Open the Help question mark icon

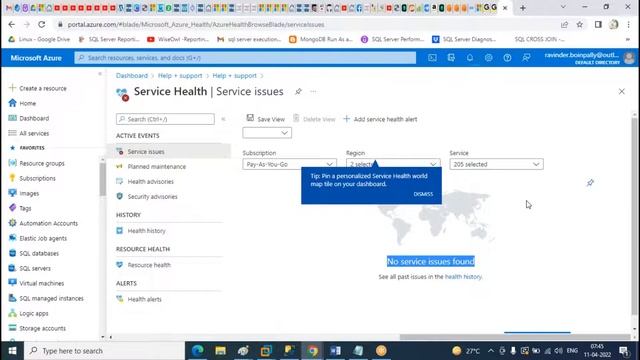click(507, 58)
